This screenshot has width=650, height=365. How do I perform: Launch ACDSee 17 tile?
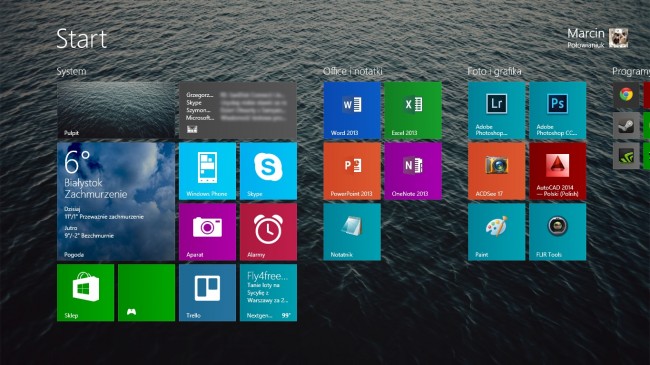[x=497, y=171]
